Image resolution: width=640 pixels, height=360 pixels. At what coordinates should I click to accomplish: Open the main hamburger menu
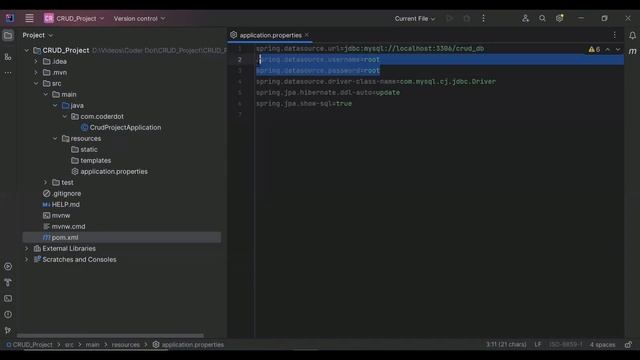[x=29, y=18]
